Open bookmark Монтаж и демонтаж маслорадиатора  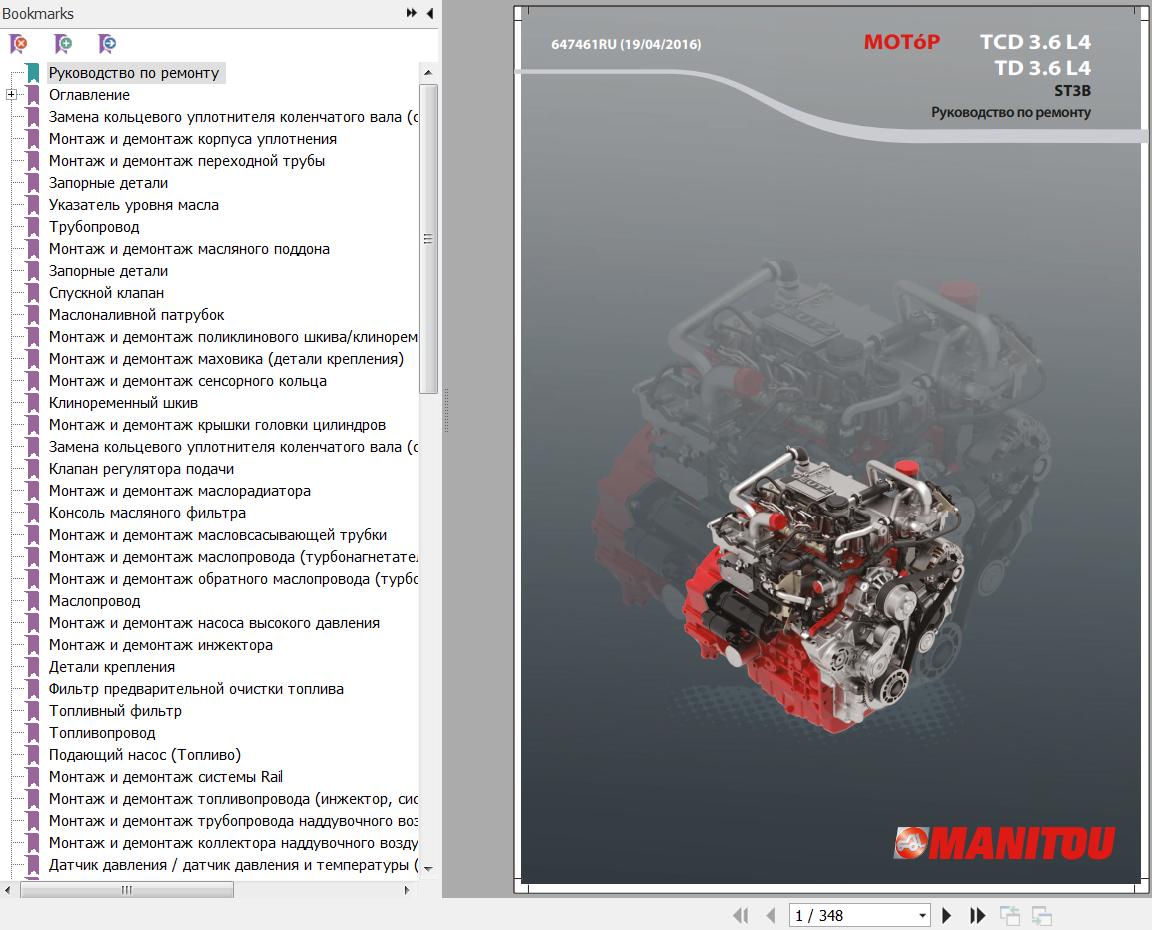pyautogui.click(x=179, y=491)
